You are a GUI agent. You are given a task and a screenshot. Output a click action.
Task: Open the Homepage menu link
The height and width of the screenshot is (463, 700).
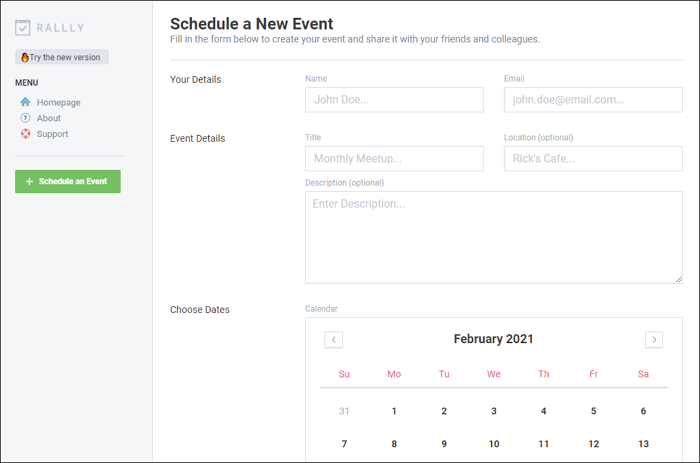pos(58,102)
